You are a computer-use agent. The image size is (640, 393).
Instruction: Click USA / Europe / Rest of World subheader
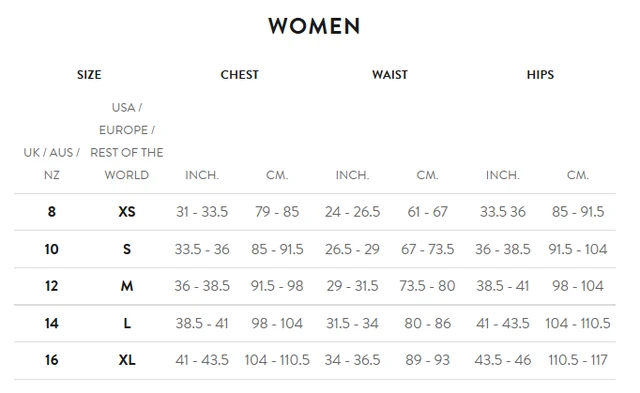coord(127,141)
